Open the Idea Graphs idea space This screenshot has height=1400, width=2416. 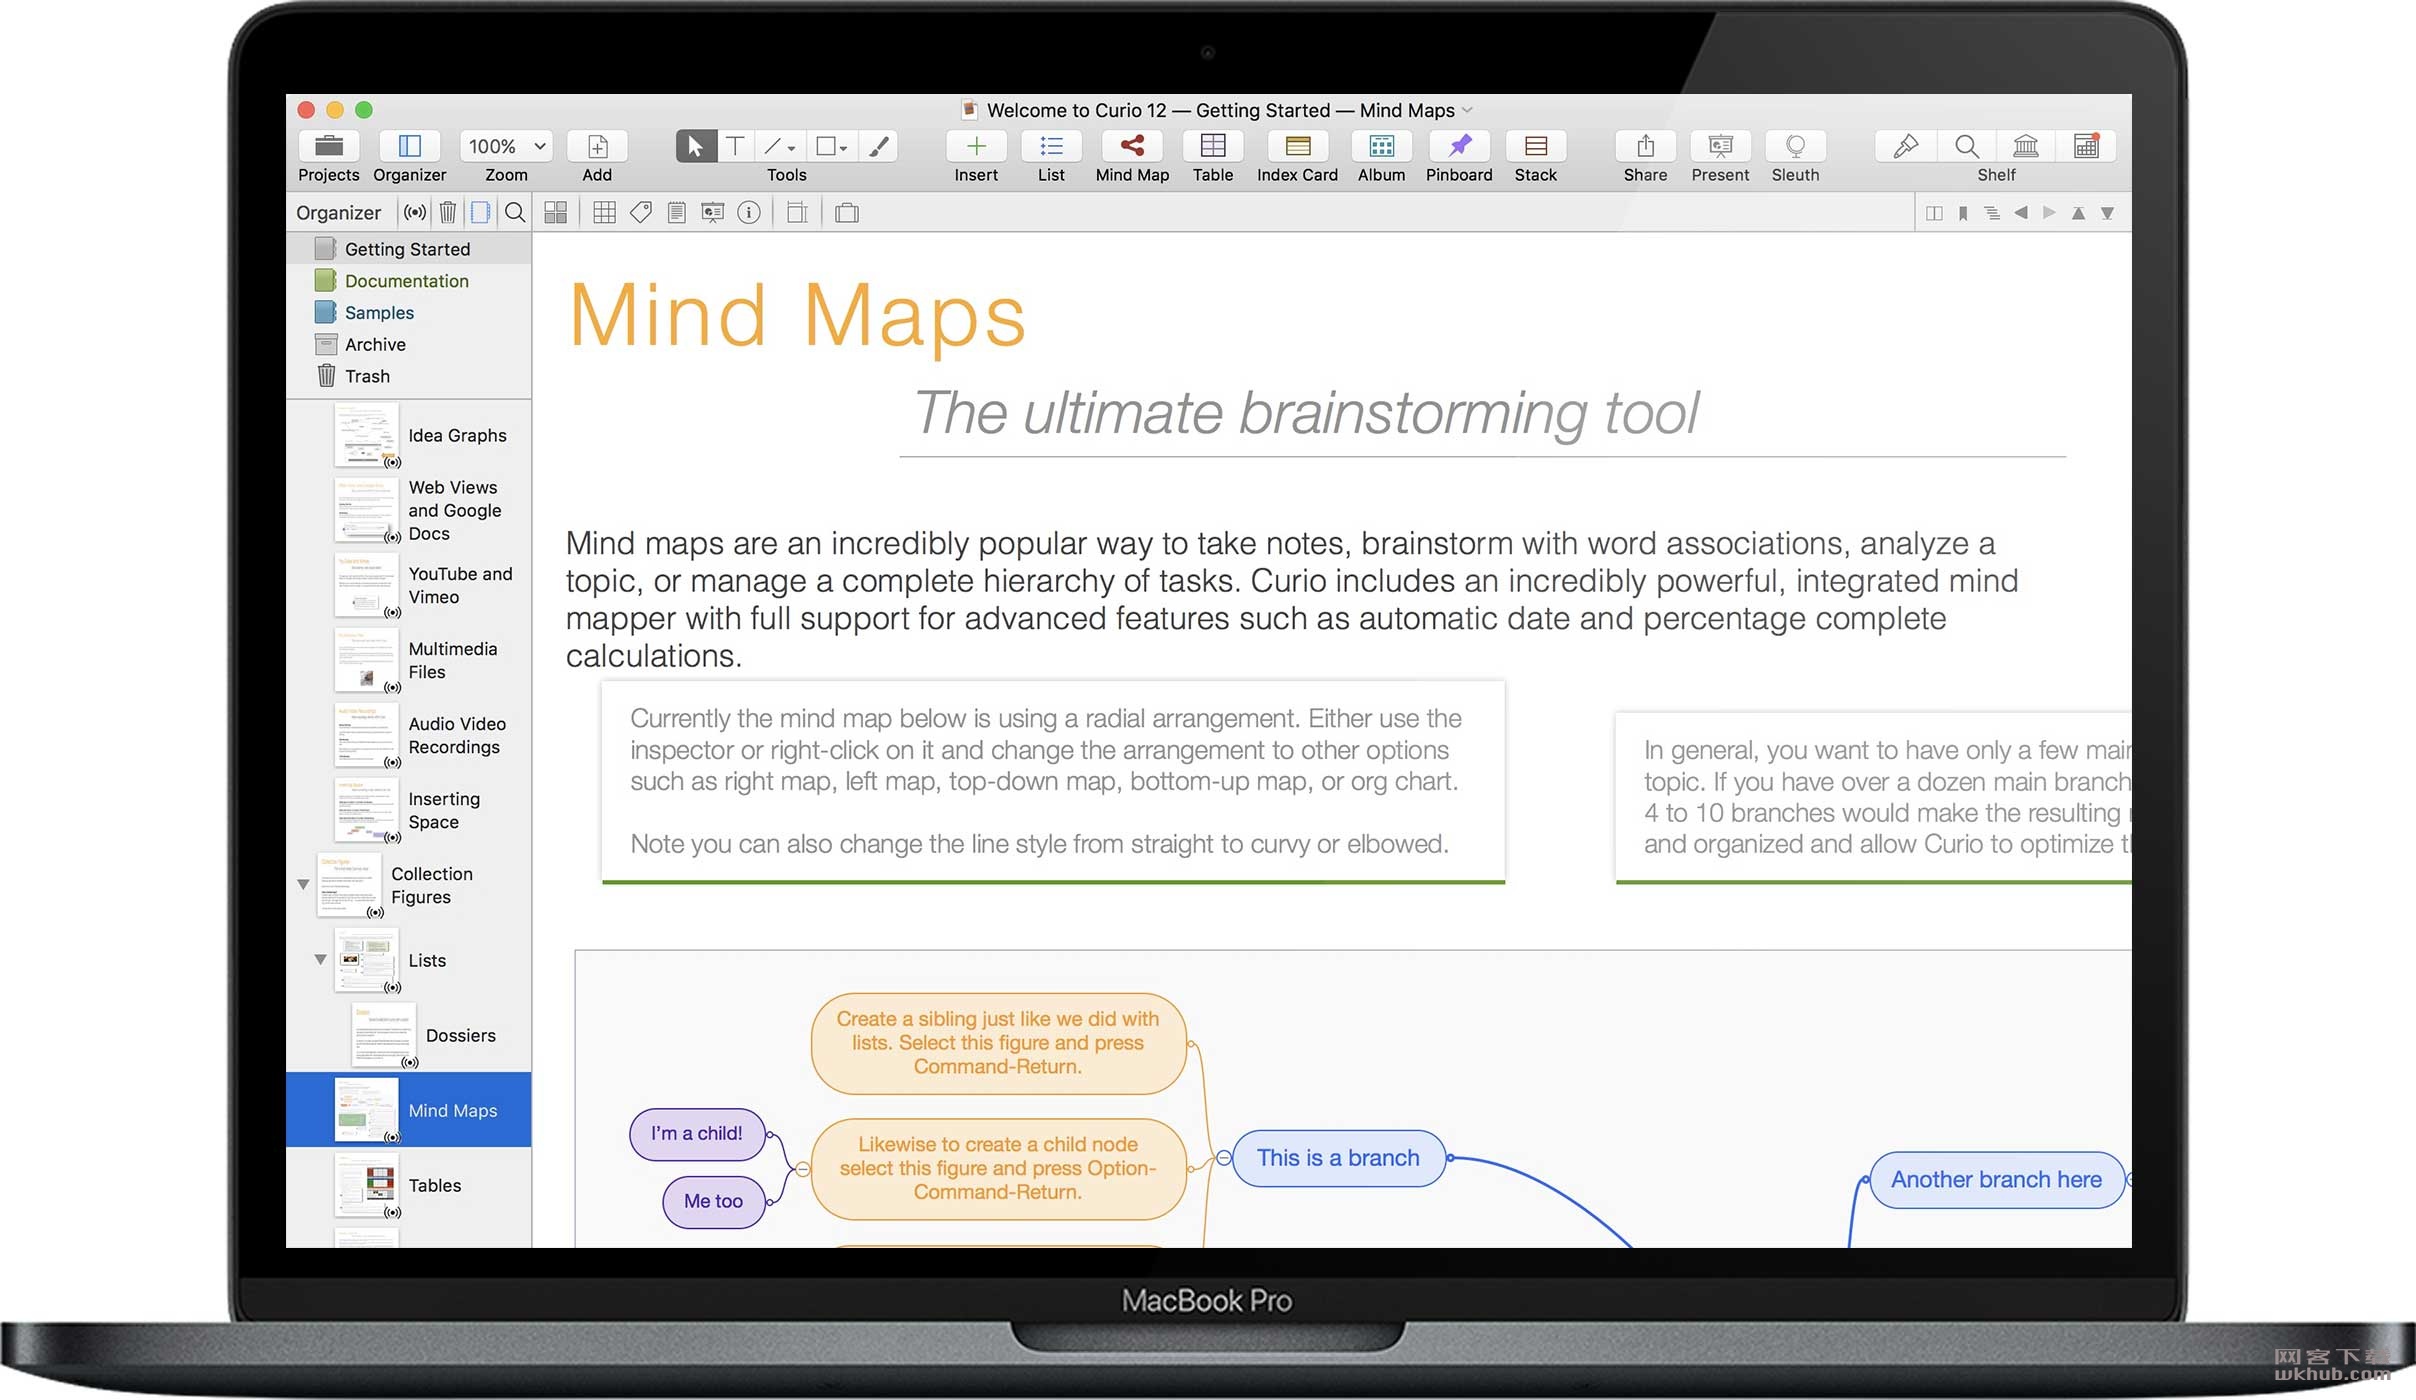408,436
